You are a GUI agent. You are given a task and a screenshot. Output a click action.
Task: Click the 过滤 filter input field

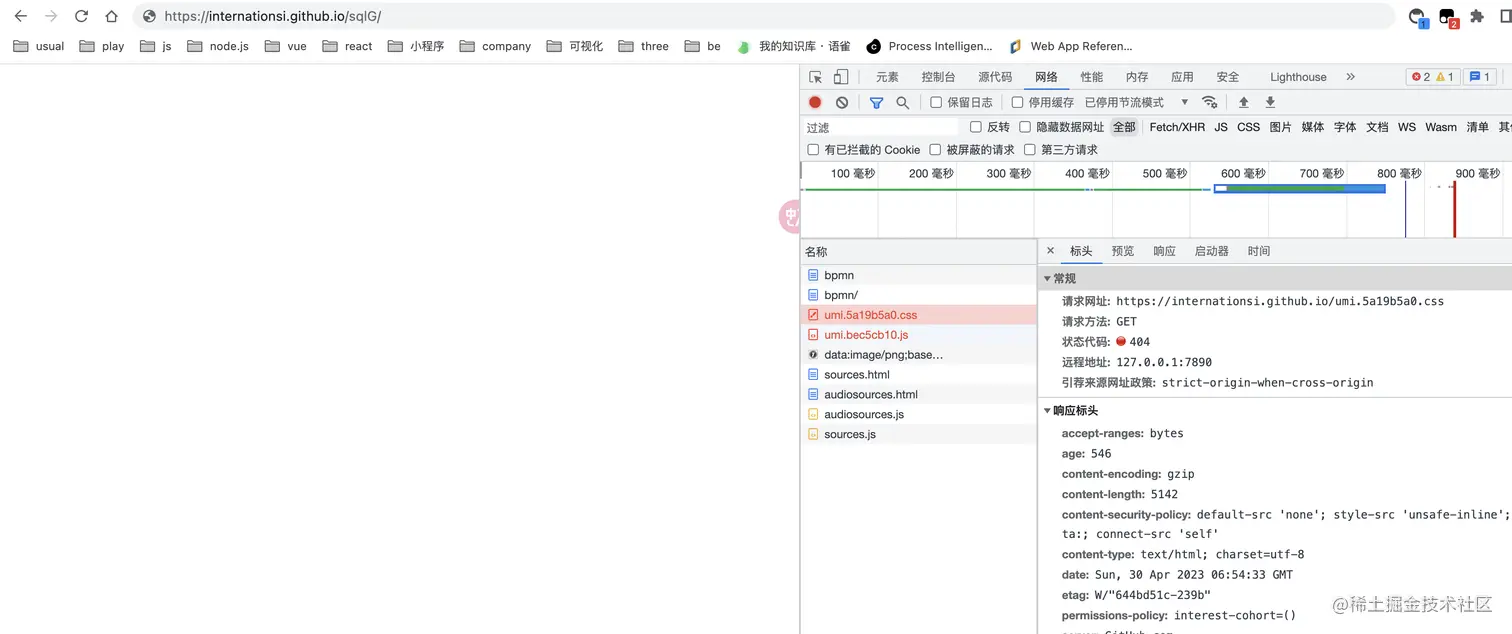(881, 127)
